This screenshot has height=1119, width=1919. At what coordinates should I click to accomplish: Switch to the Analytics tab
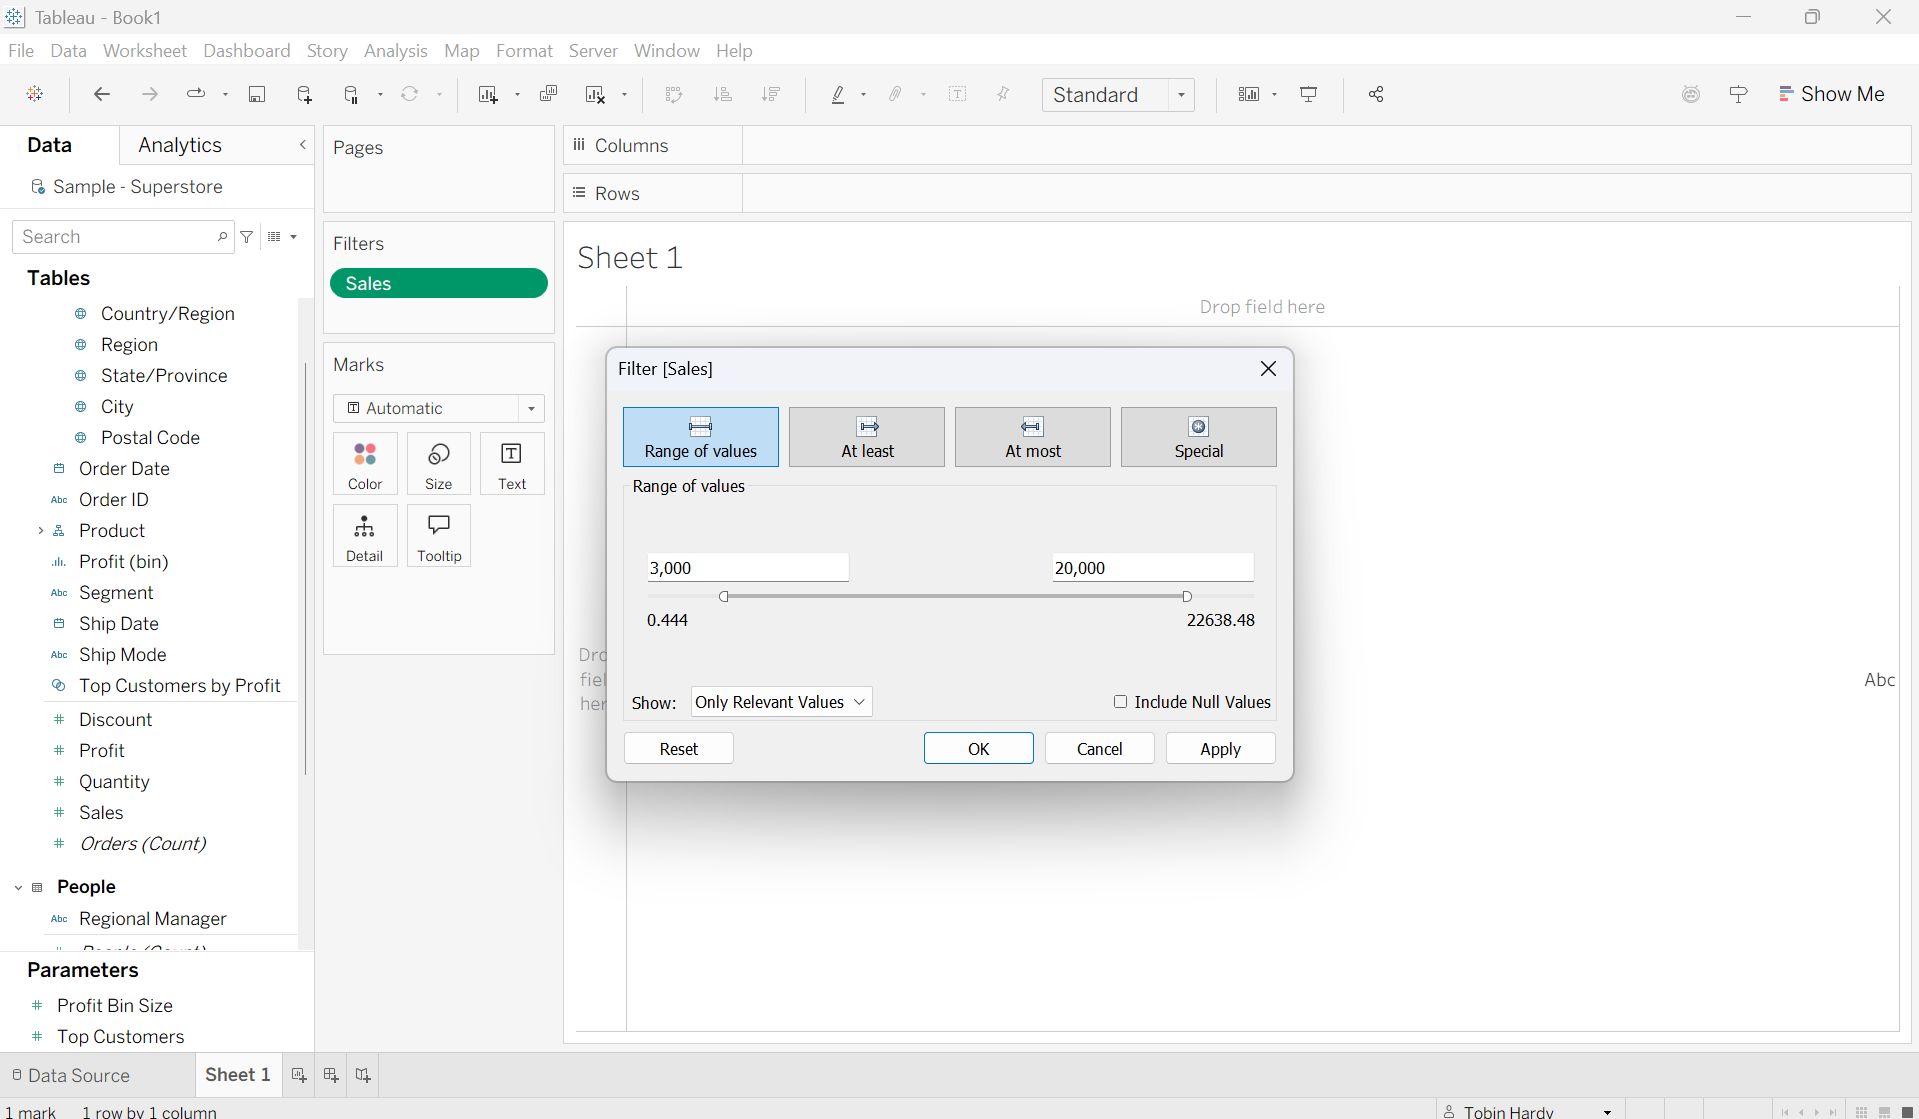click(180, 145)
